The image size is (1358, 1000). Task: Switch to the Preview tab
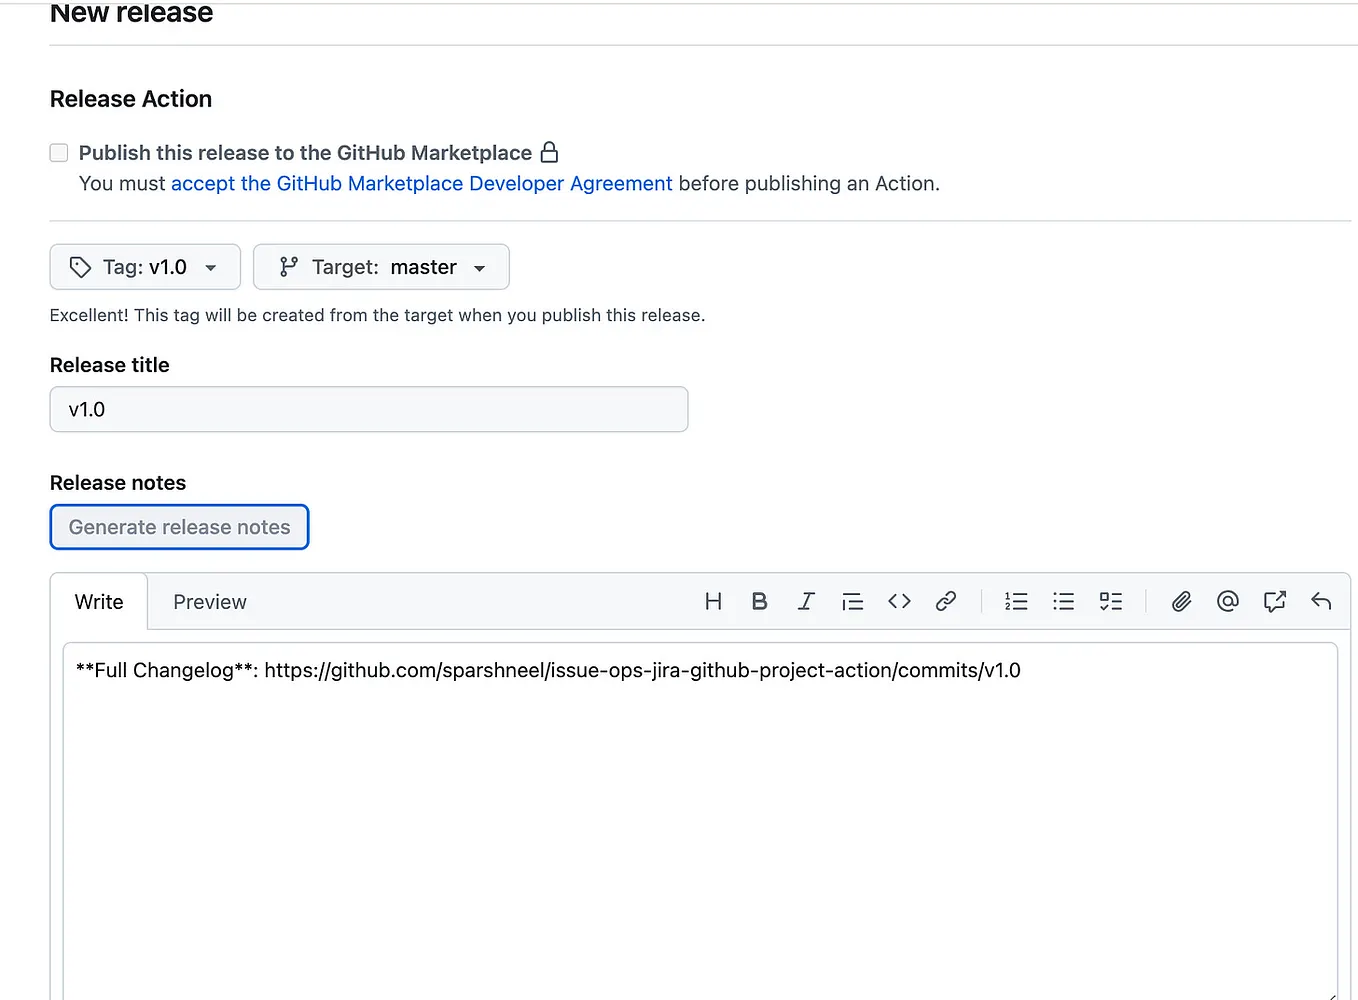[209, 601]
